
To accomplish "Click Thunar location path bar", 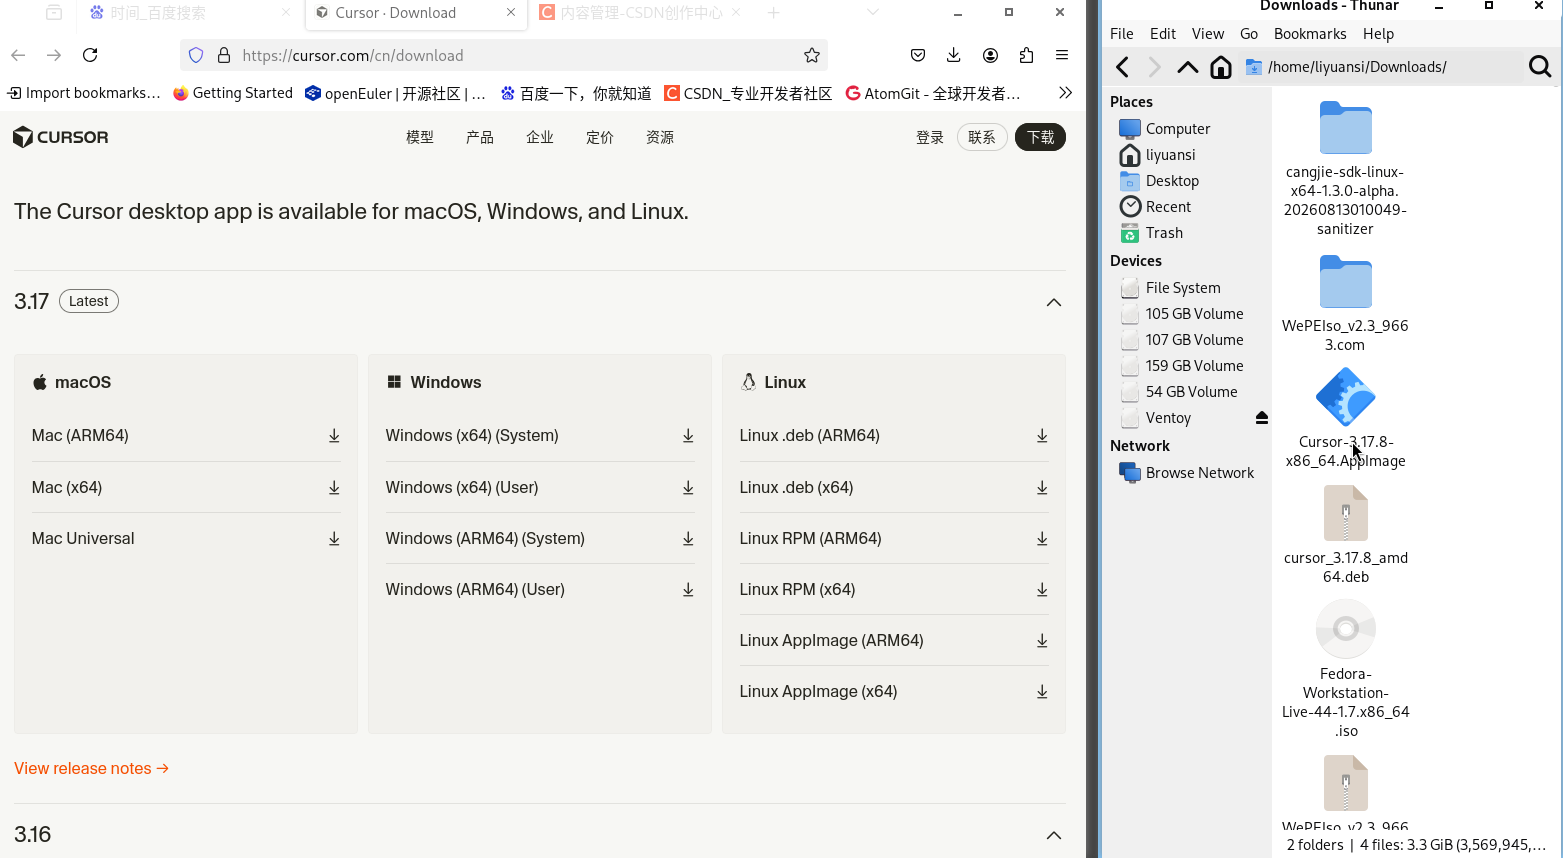I will [x=1379, y=67].
